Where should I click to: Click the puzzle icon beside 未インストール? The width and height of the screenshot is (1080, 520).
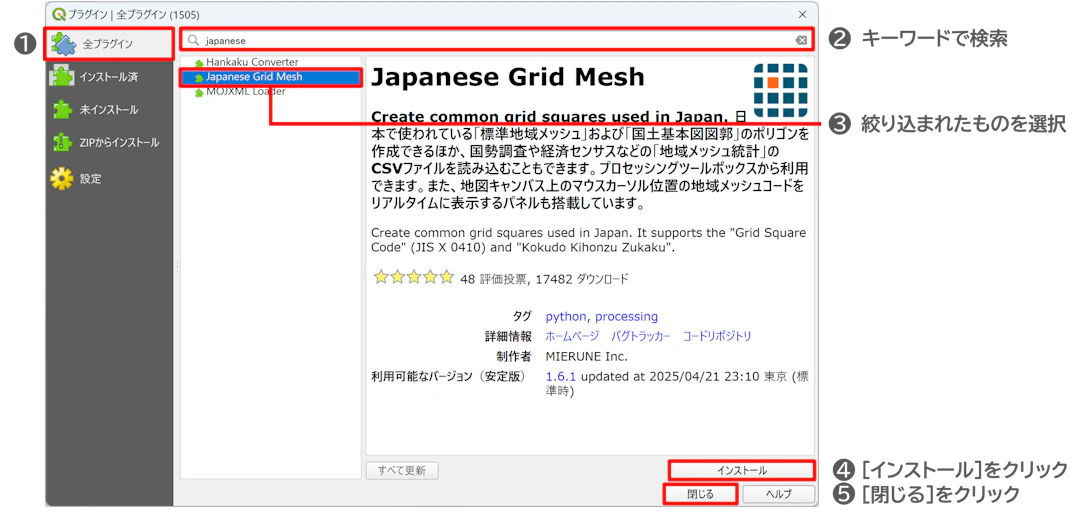pyautogui.click(x=63, y=110)
